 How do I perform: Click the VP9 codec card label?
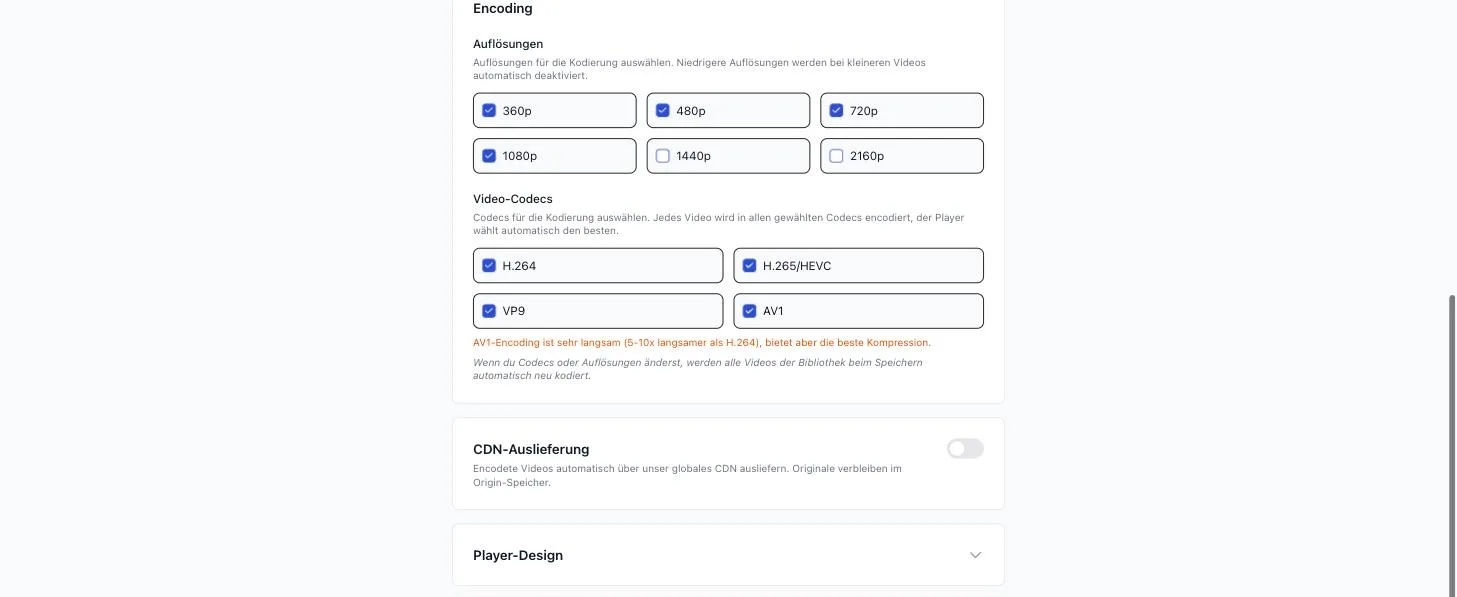click(x=513, y=311)
